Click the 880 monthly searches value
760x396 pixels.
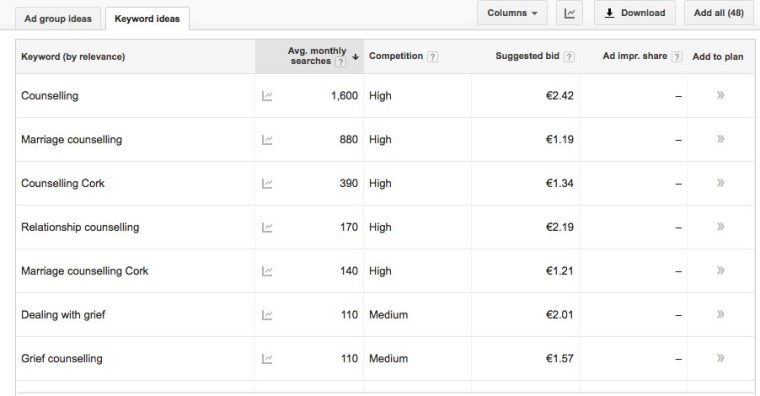click(348, 140)
